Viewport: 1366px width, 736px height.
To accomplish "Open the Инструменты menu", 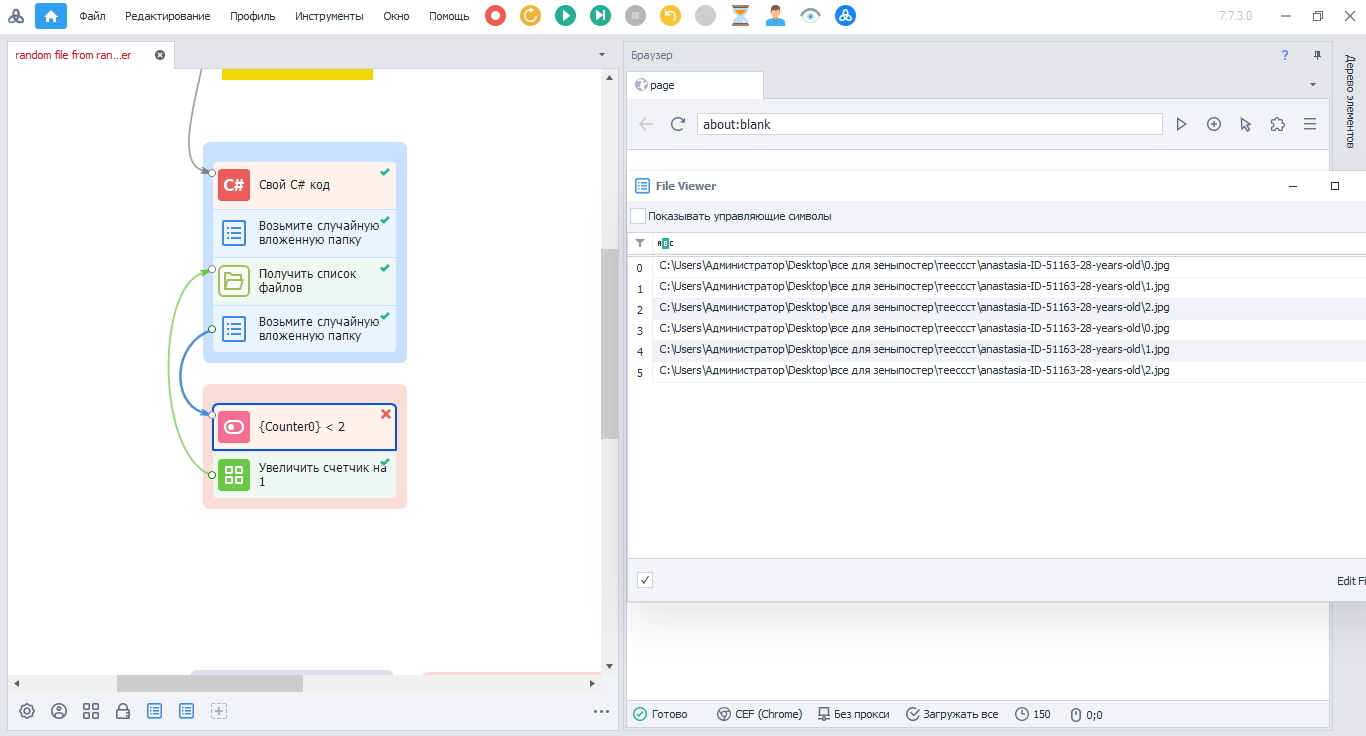I will 330,16.
